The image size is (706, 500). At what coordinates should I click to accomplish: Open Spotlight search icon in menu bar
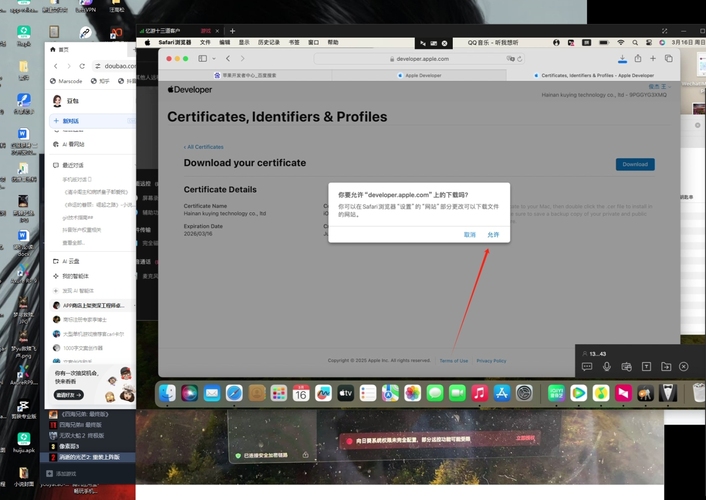click(x=635, y=42)
